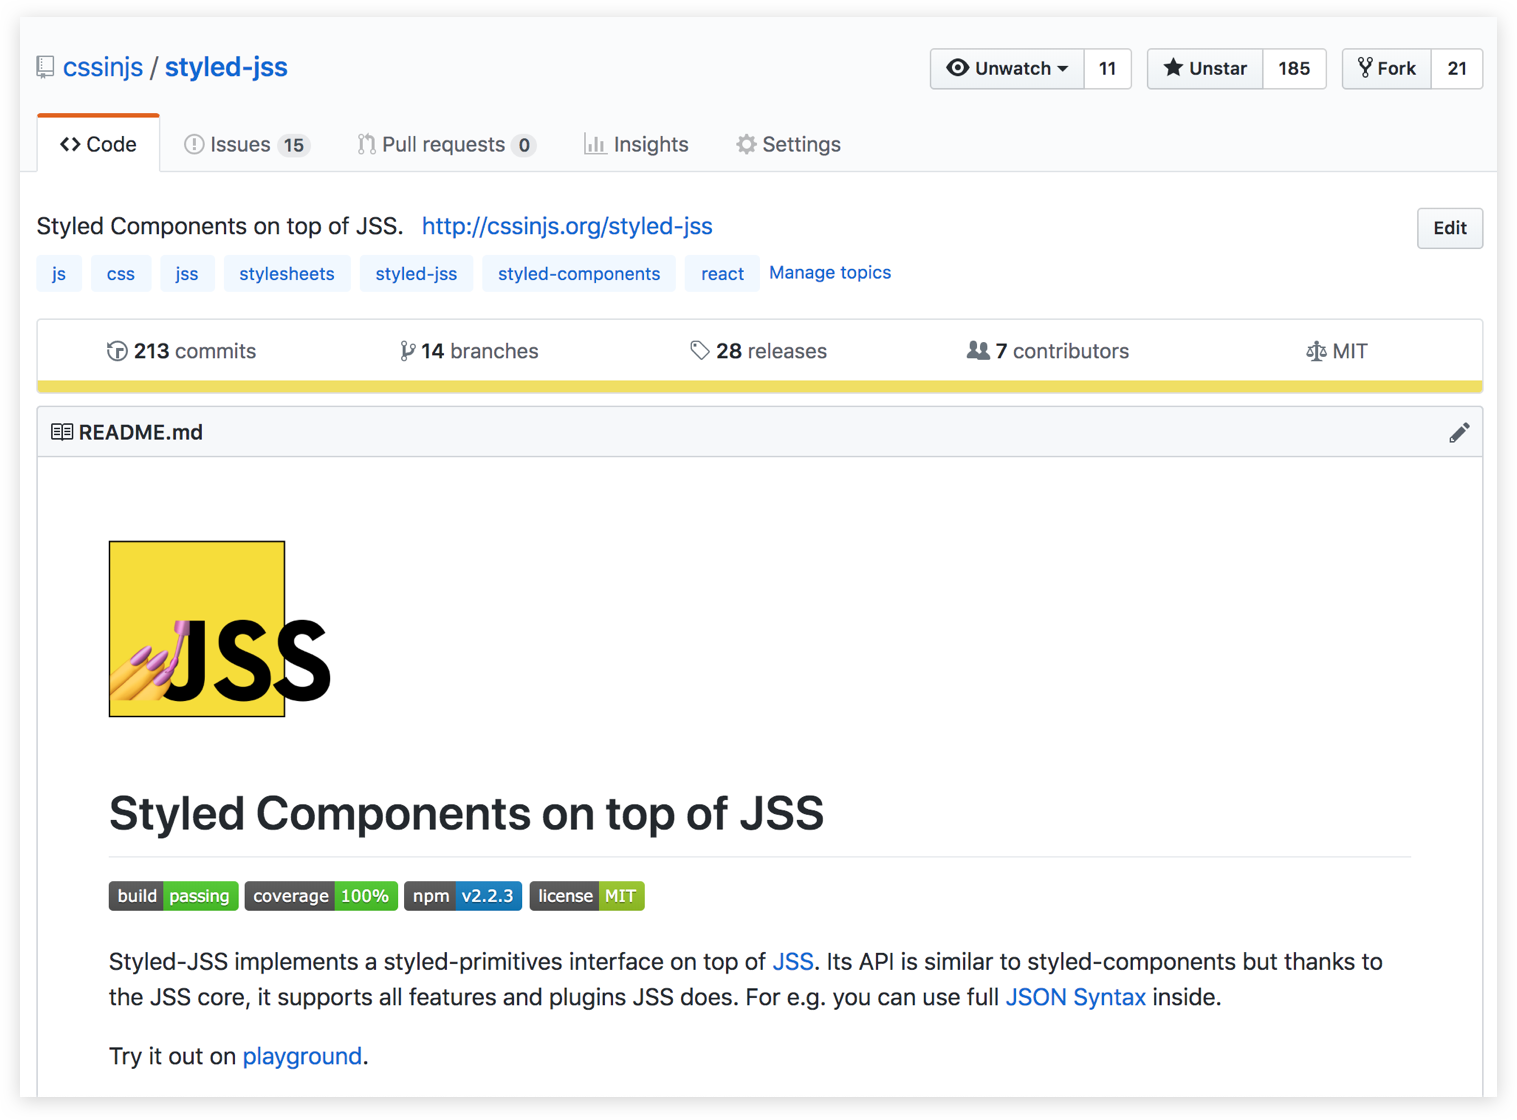Click the JSS logo image
Screen dimensions: 1517x1120
tap(220, 629)
